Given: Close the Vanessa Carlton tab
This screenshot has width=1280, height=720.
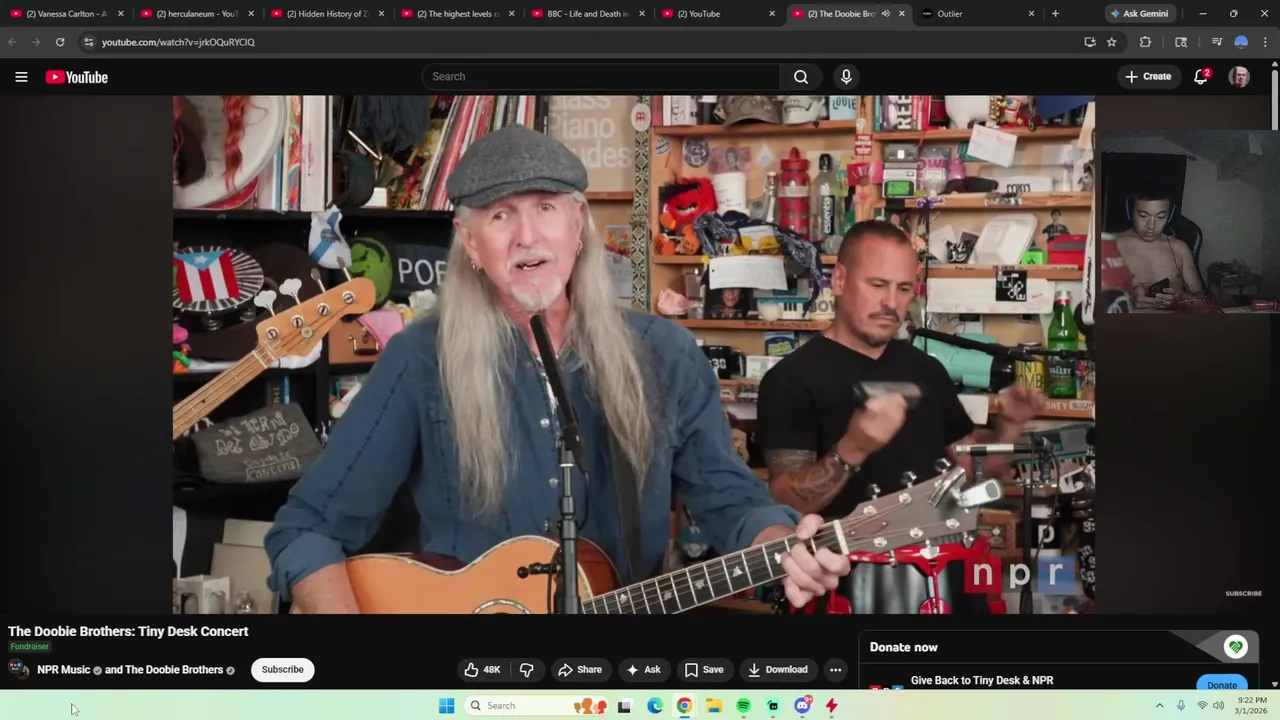Looking at the screenshot, I should 121,14.
